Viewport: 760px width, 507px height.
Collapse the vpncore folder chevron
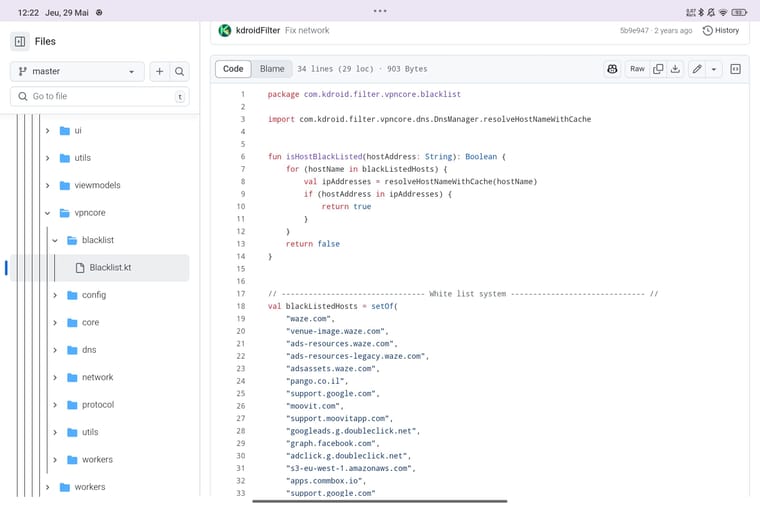tap(48, 213)
